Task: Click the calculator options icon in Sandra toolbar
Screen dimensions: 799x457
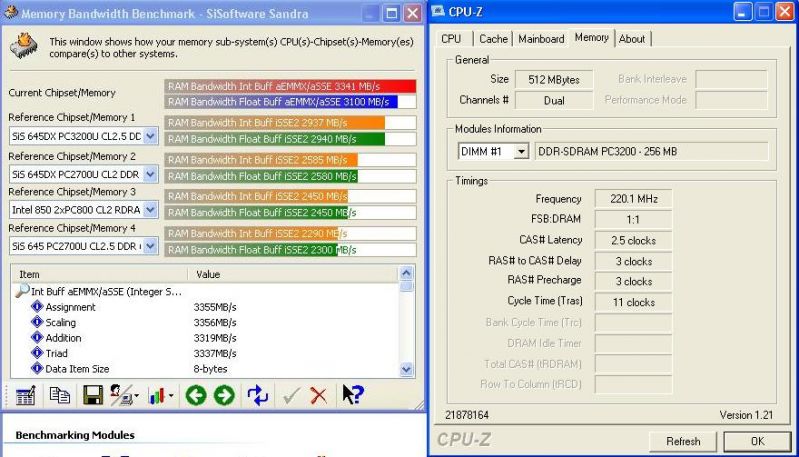Action: 25,395
